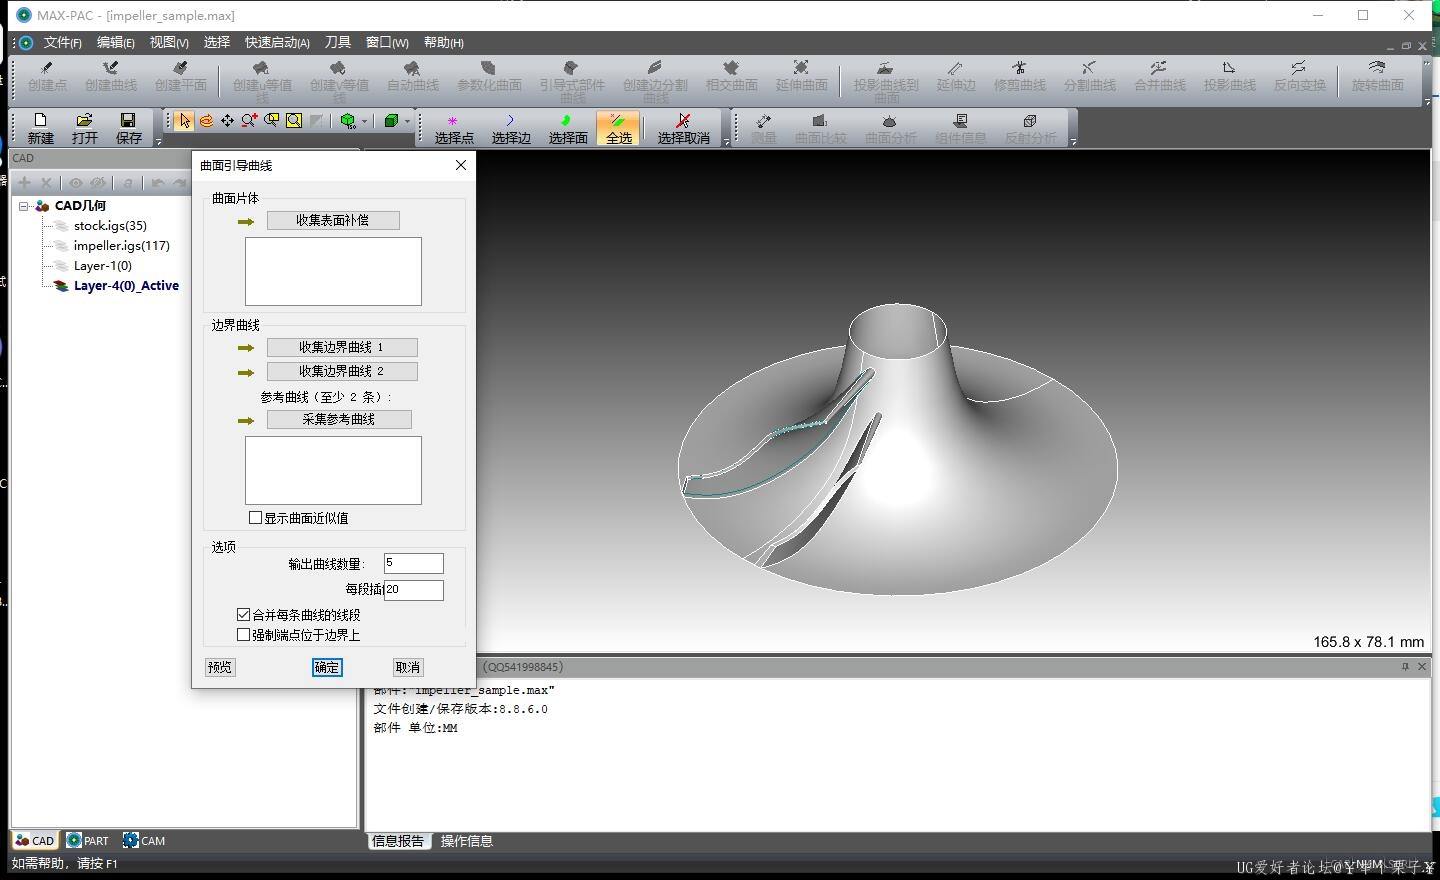Confirm dialog with 确定 button
Image resolution: width=1440 pixels, height=880 pixels.
(327, 667)
